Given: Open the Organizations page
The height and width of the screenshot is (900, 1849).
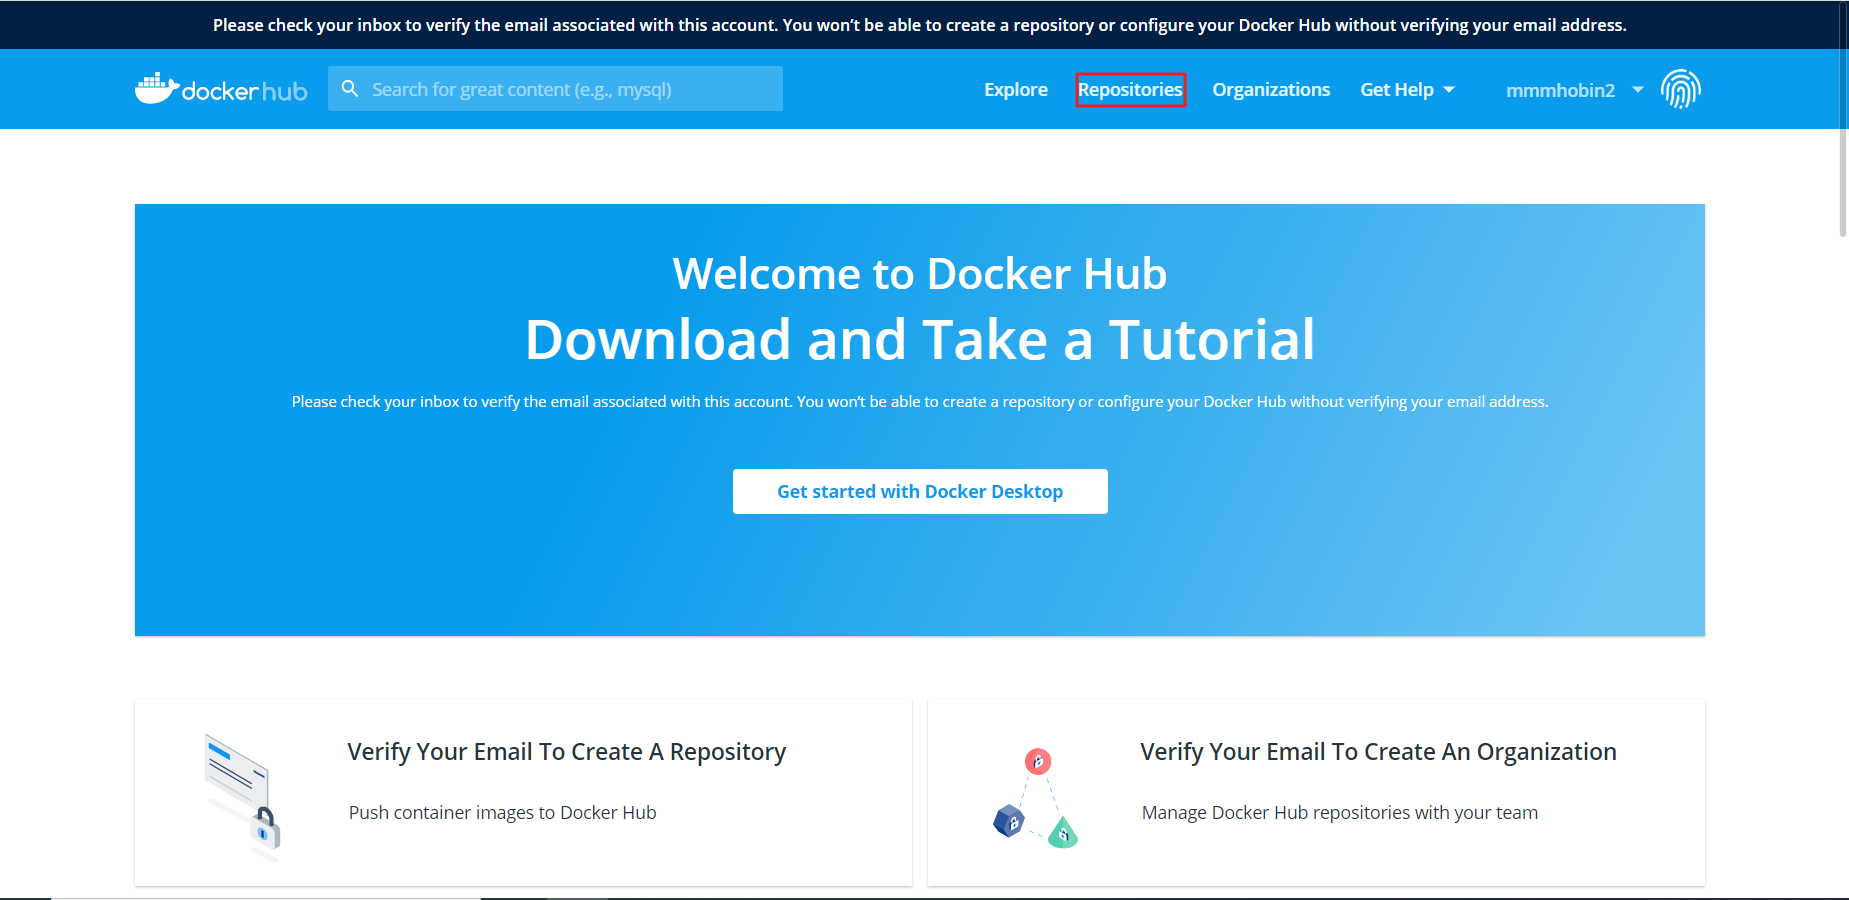Looking at the screenshot, I should [x=1271, y=90].
